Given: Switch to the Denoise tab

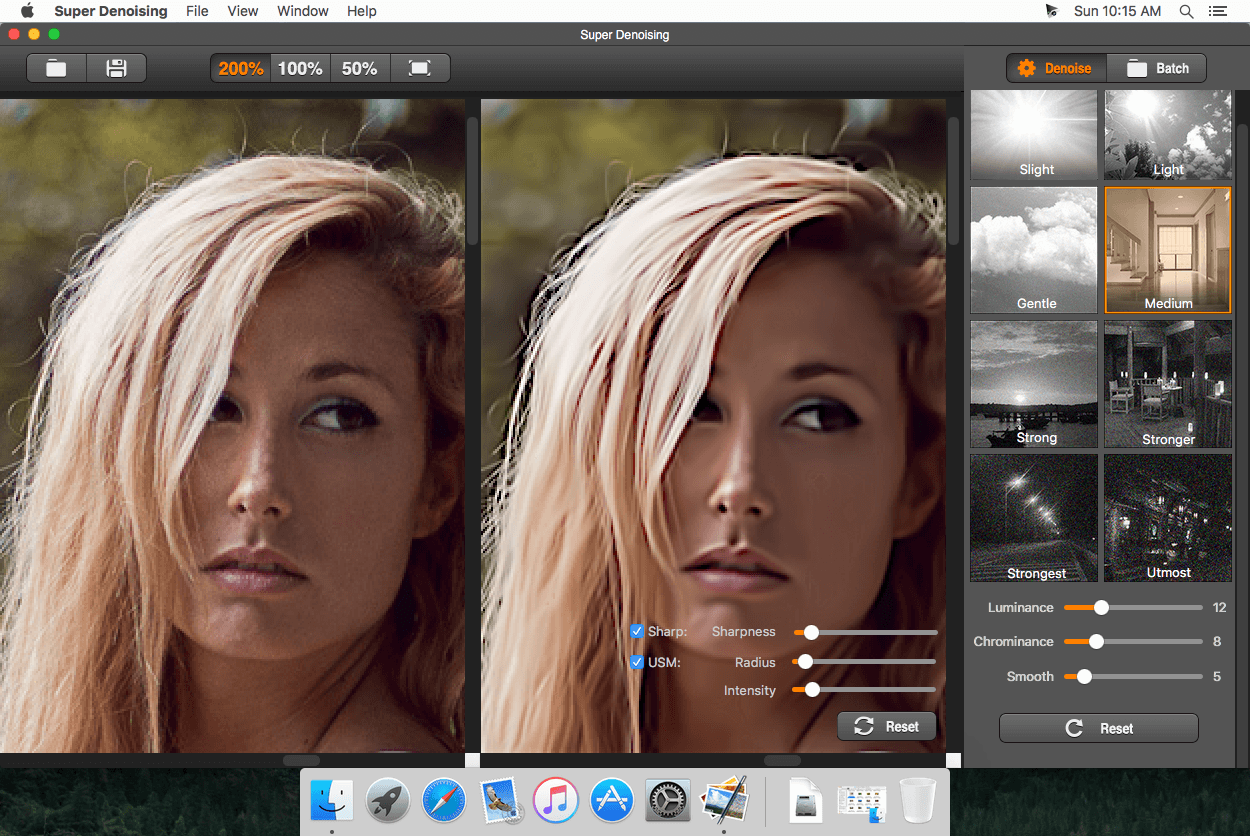Looking at the screenshot, I should 1056,68.
